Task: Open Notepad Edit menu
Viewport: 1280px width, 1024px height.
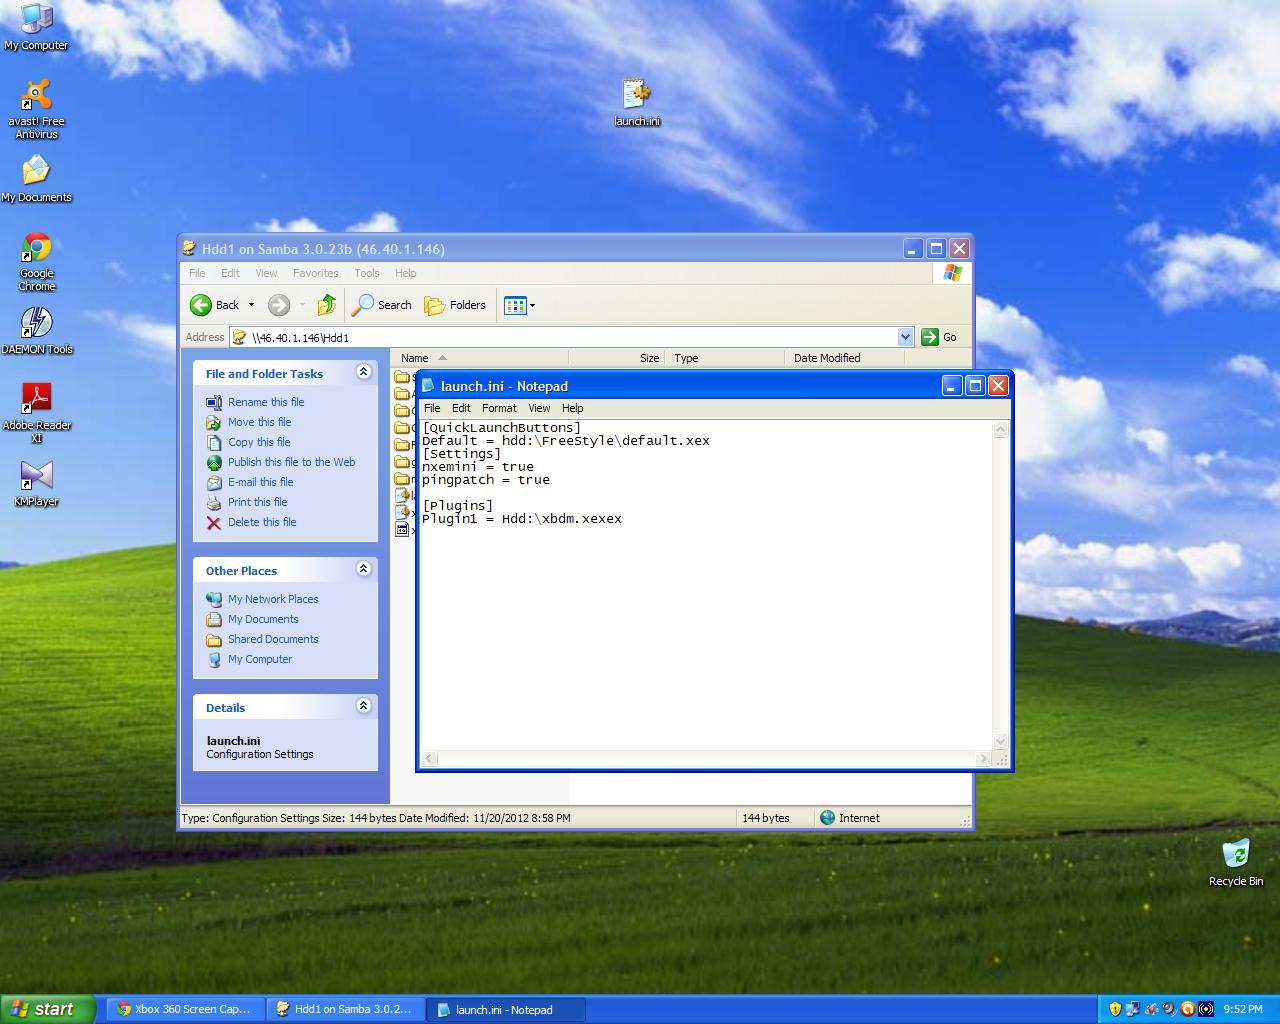Action: [x=461, y=408]
